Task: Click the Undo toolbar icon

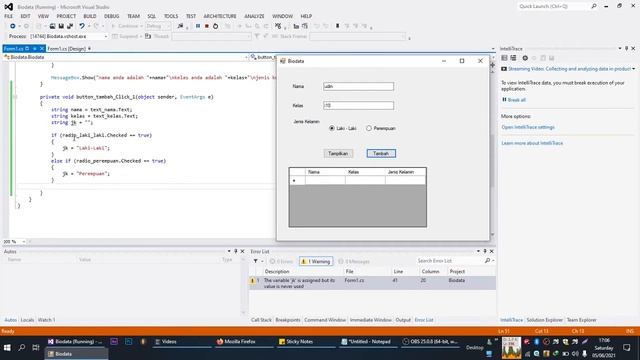Action: 82,26
